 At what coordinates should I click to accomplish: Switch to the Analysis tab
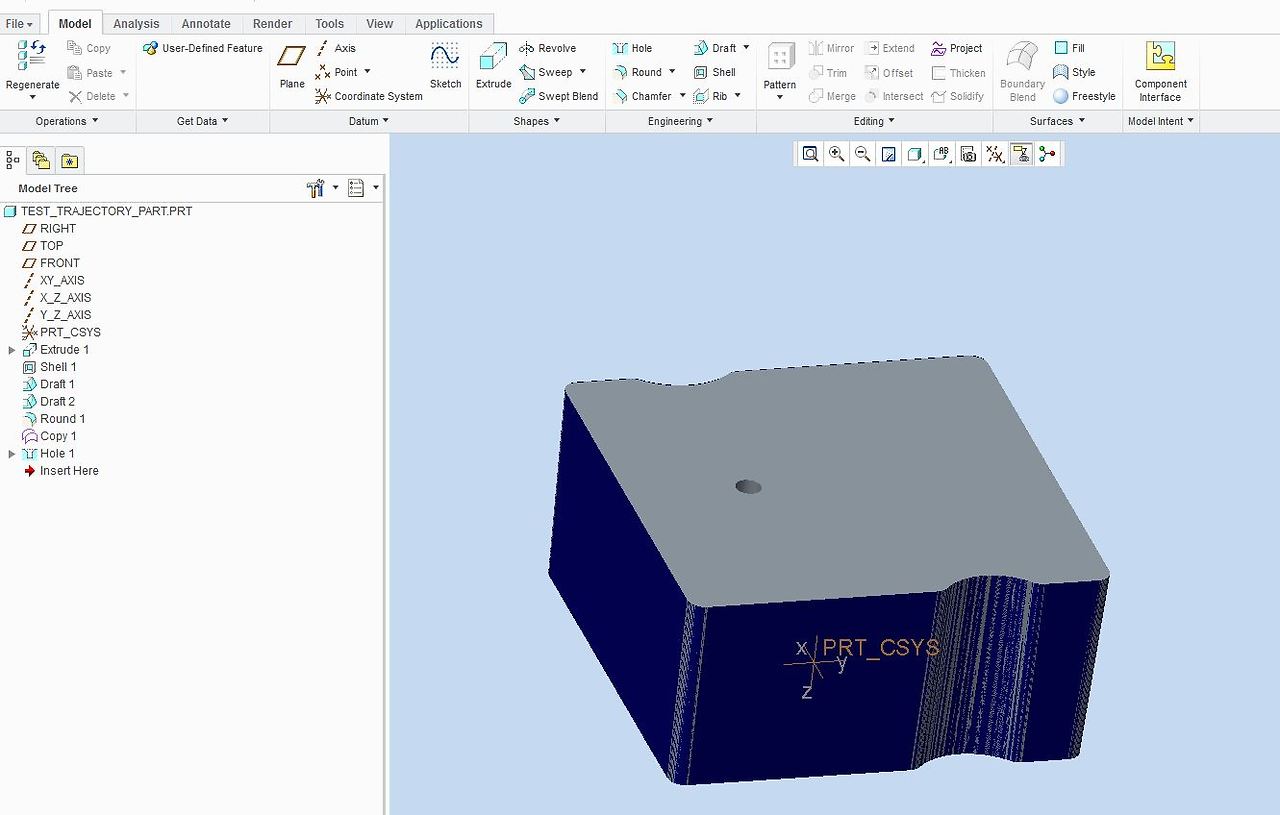click(x=136, y=23)
